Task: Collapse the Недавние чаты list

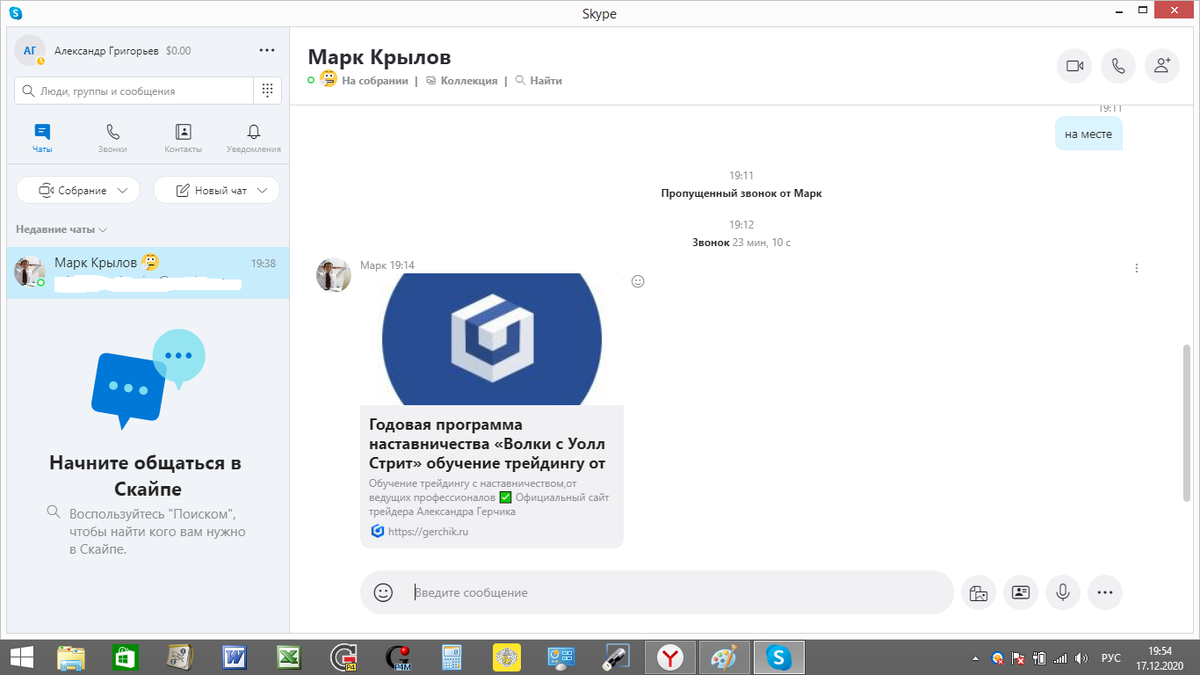Action: pyautogui.click(x=61, y=229)
